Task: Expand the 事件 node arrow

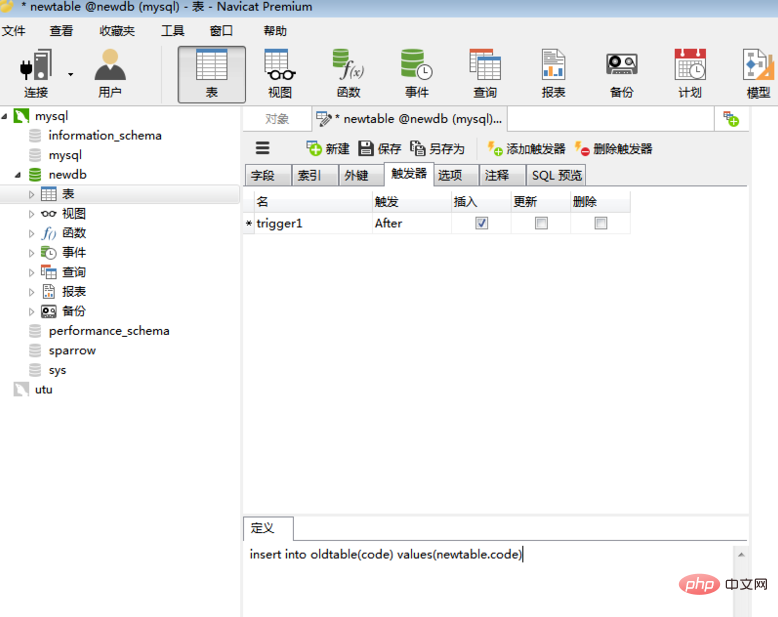Action: coord(31,253)
